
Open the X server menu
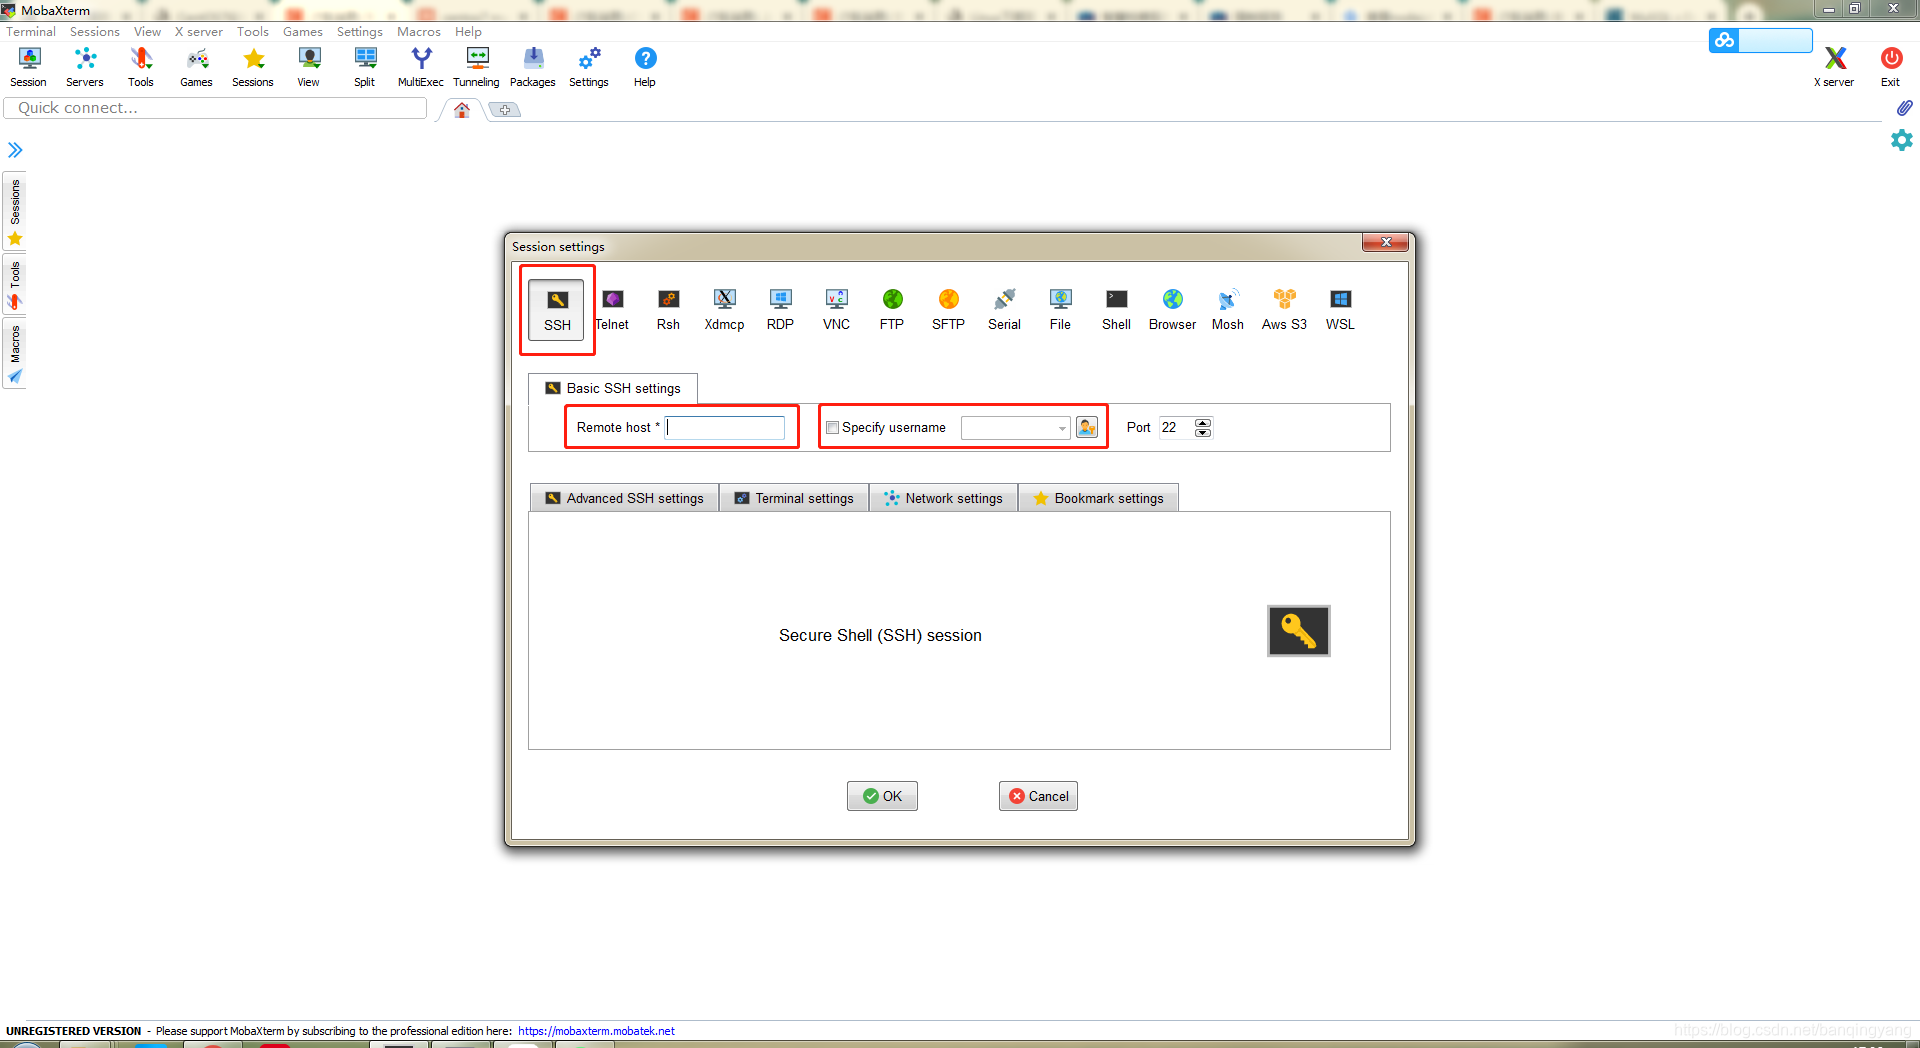[x=199, y=32]
